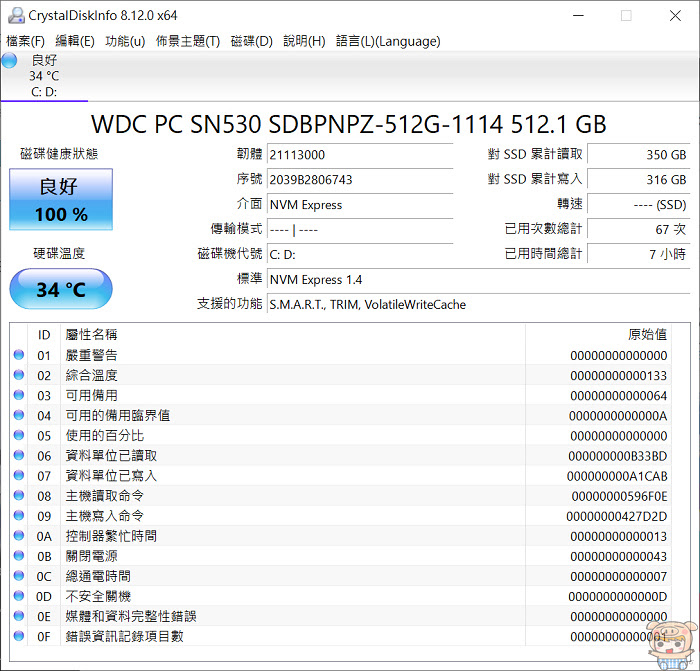Image resolution: width=700 pixels, height=671 pixels.
Task: Select attribute name 資料單位已讀取
Action: 111,456
